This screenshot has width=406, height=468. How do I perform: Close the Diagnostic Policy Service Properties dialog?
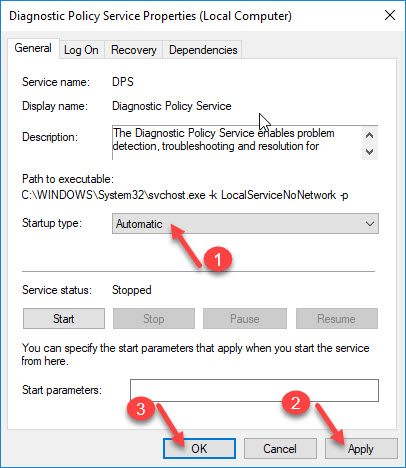390,15
